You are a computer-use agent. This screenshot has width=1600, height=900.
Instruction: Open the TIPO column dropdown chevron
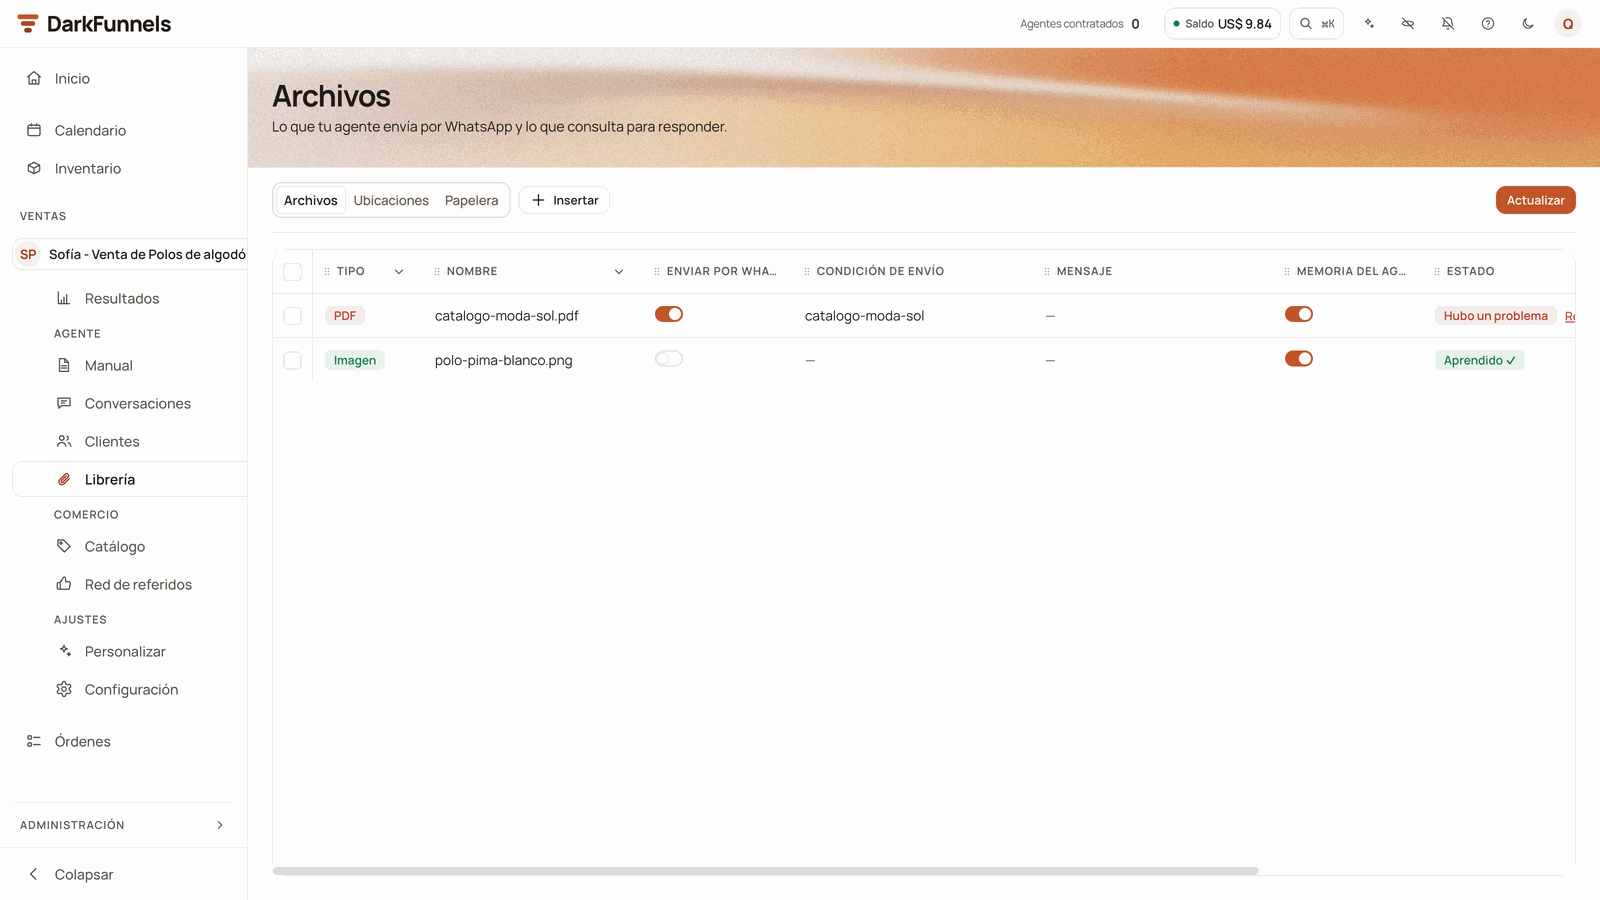(x=399, y=272)
